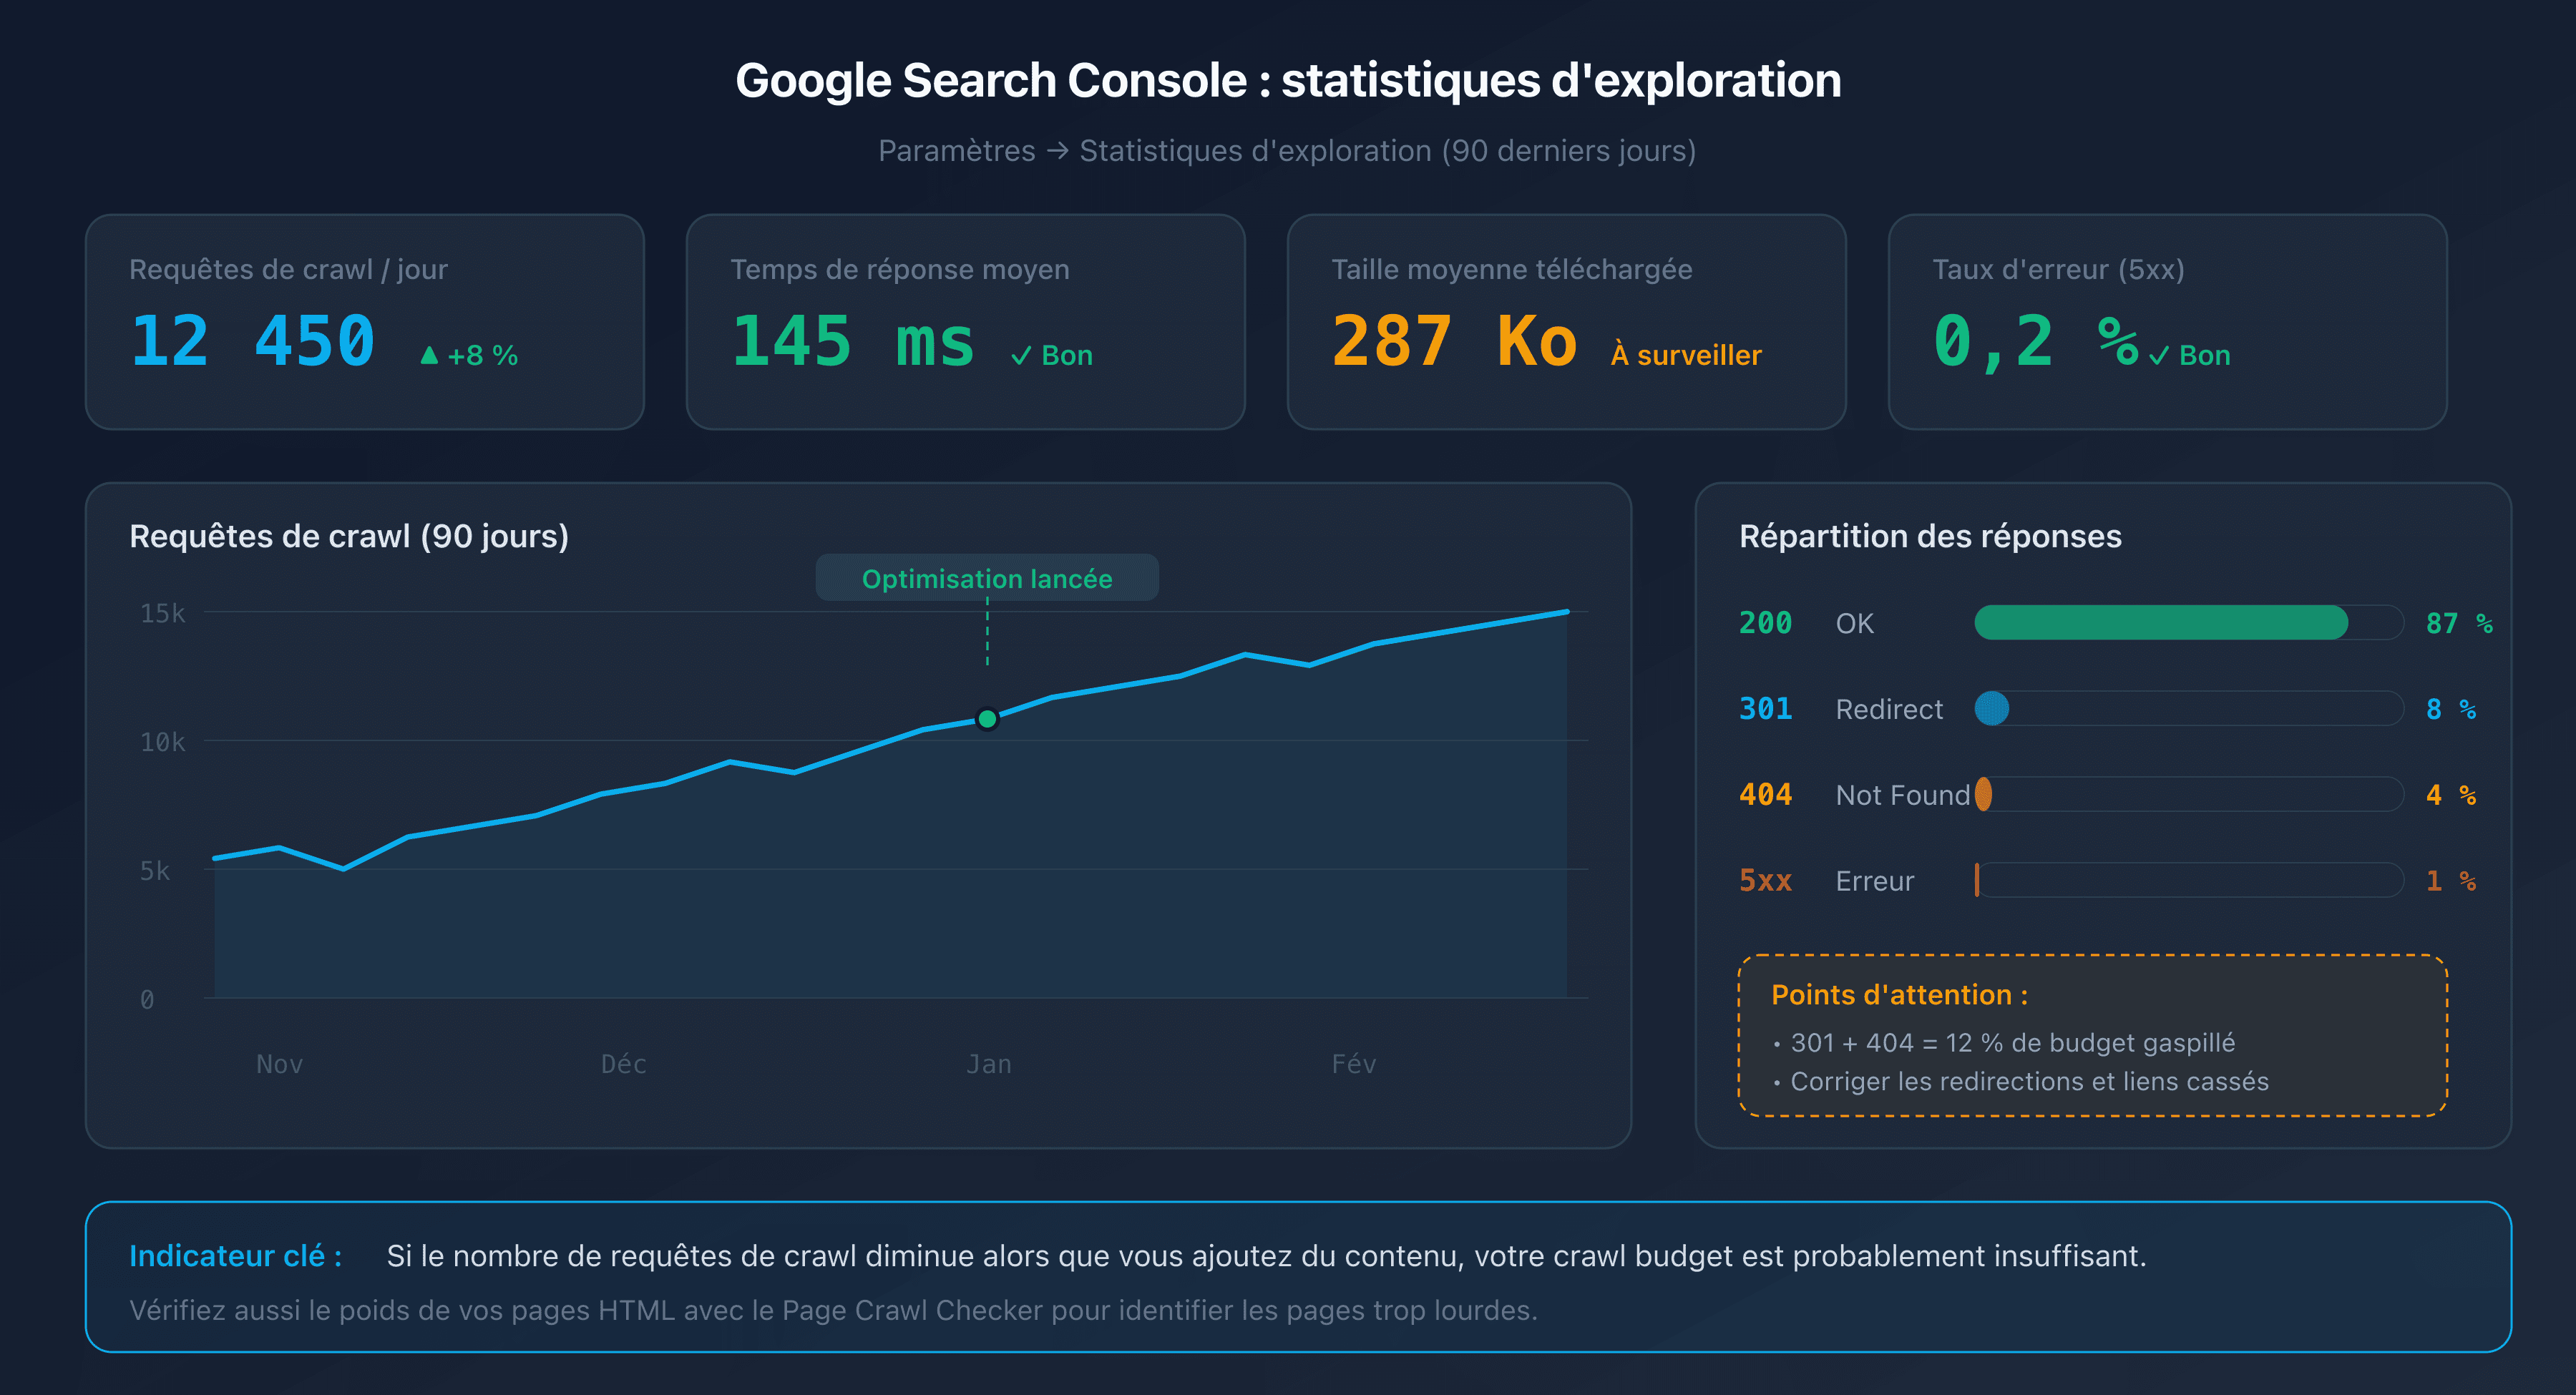Click the Déc x-axis label
Screen dimensions: 2576x1395
[623, 1064]
